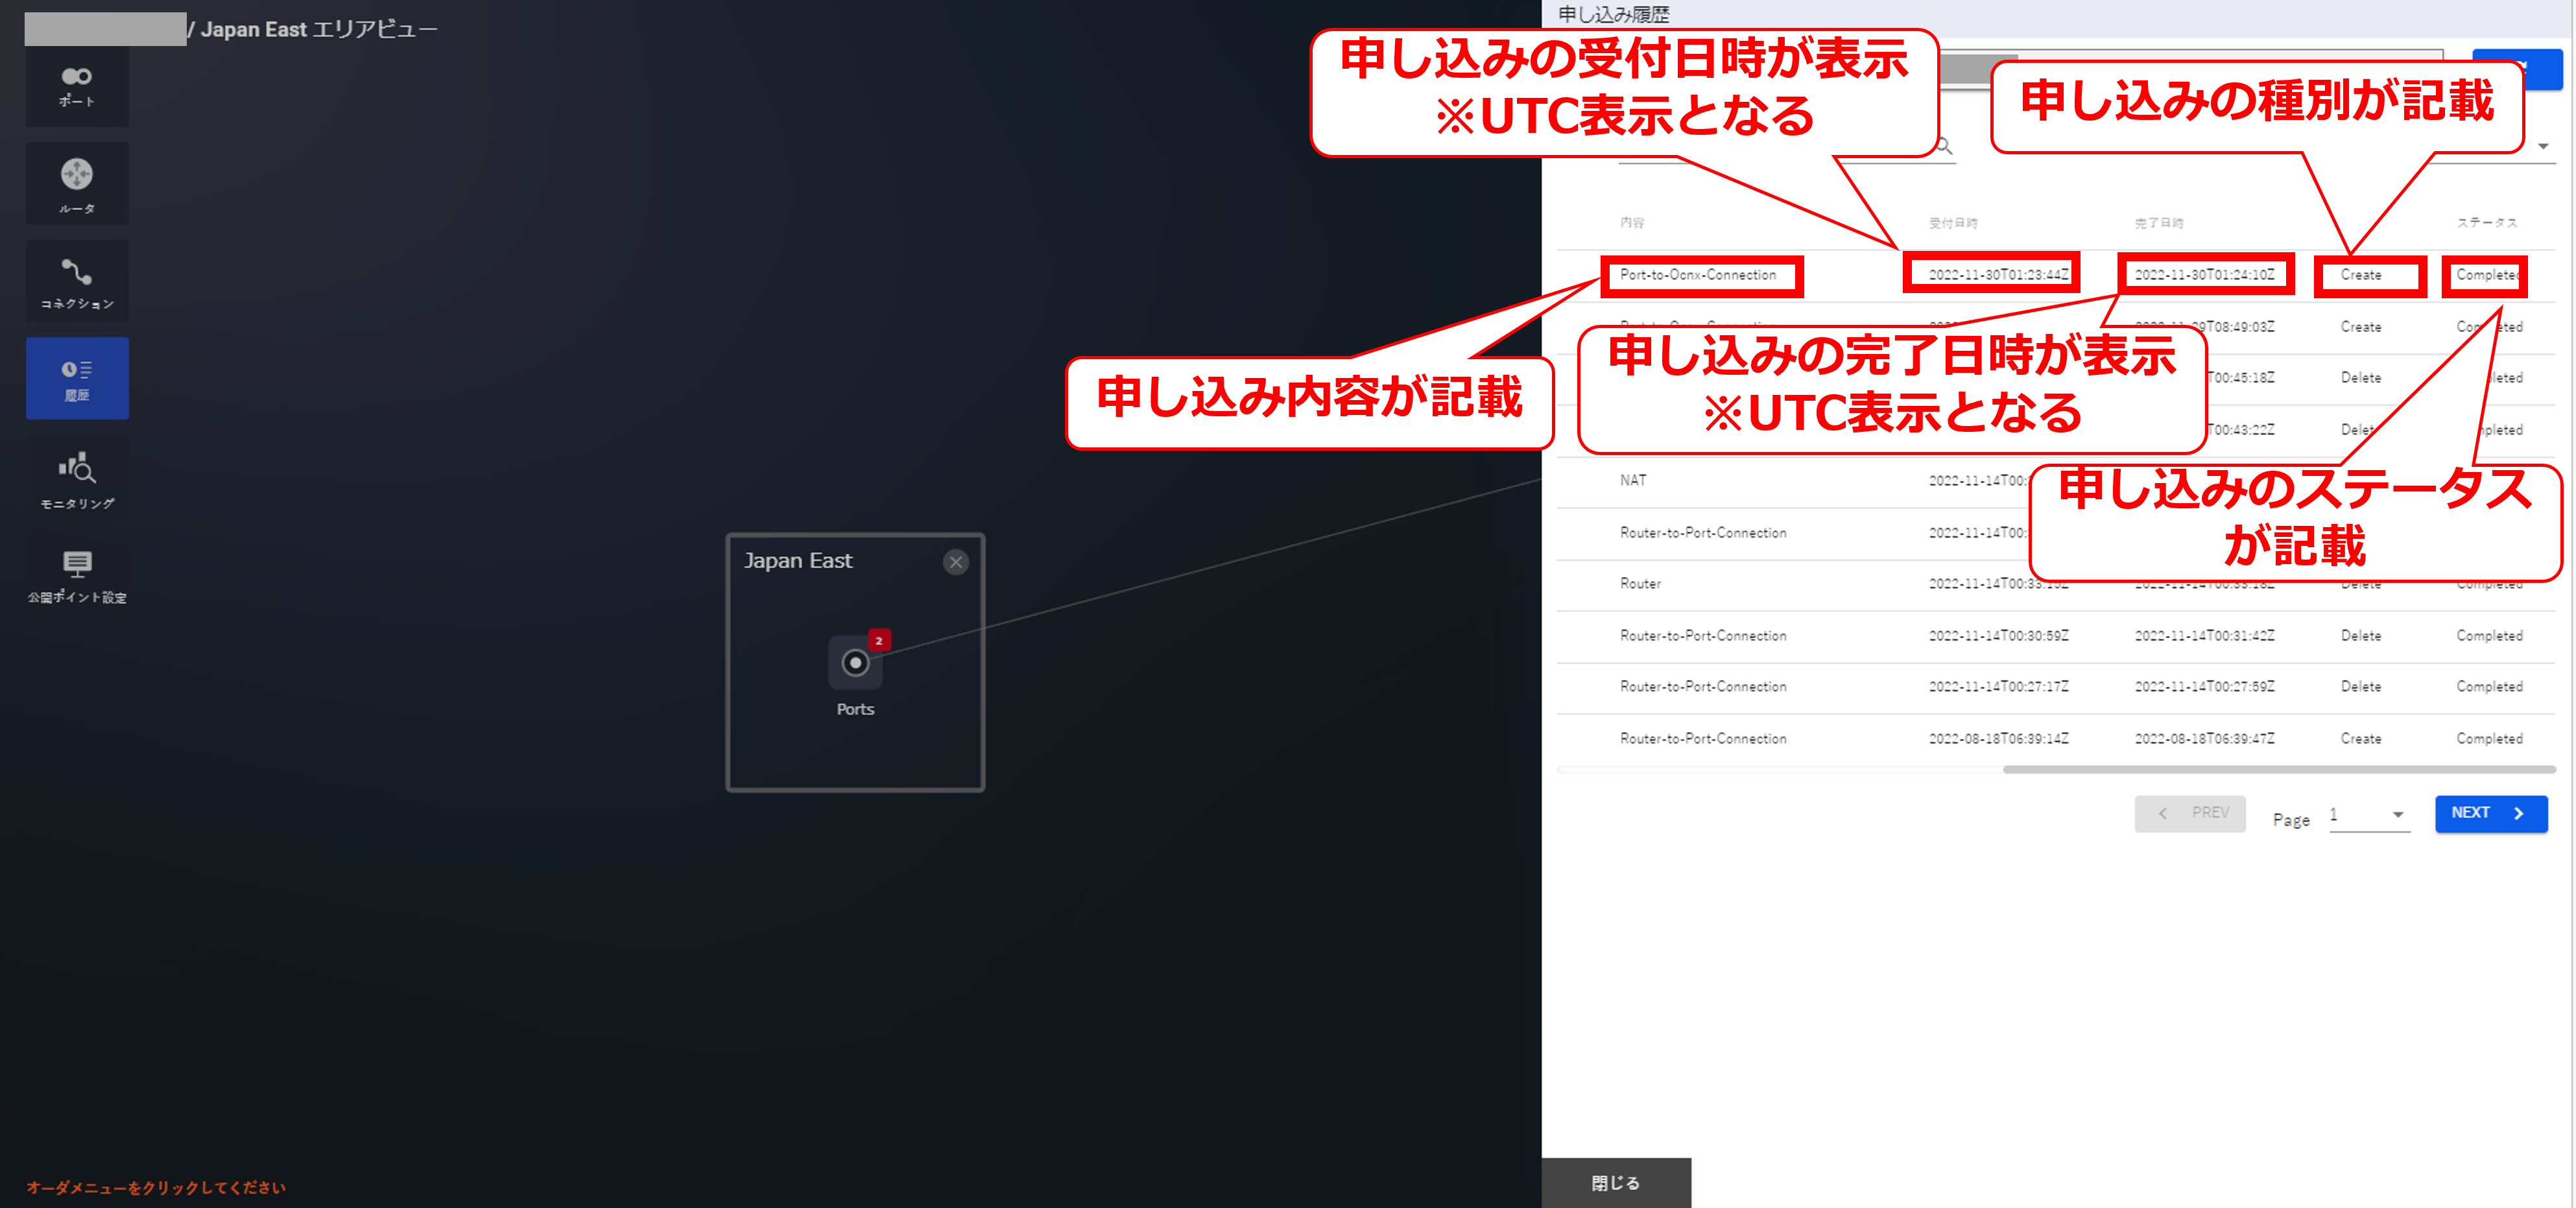Viewport: 2576px width, 1208px height.
Task: Click the 閉じる (Close) button
Action: coord(1616,1183)
